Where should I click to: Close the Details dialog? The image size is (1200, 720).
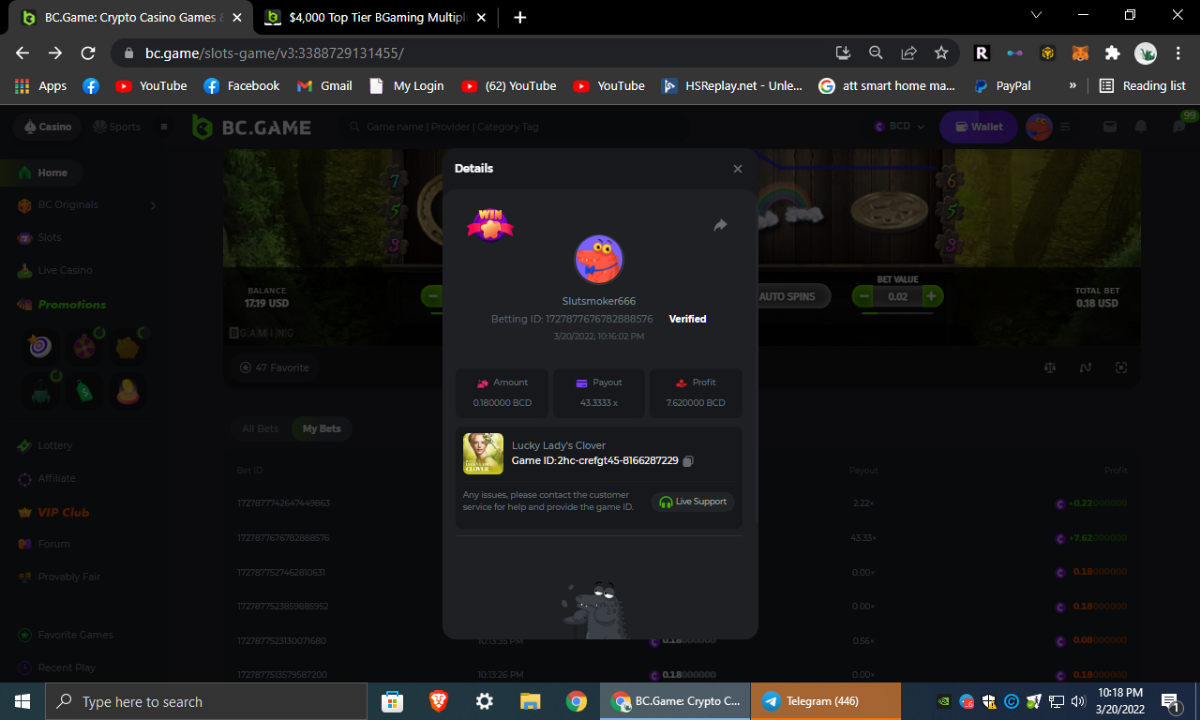tap(737, 169)
